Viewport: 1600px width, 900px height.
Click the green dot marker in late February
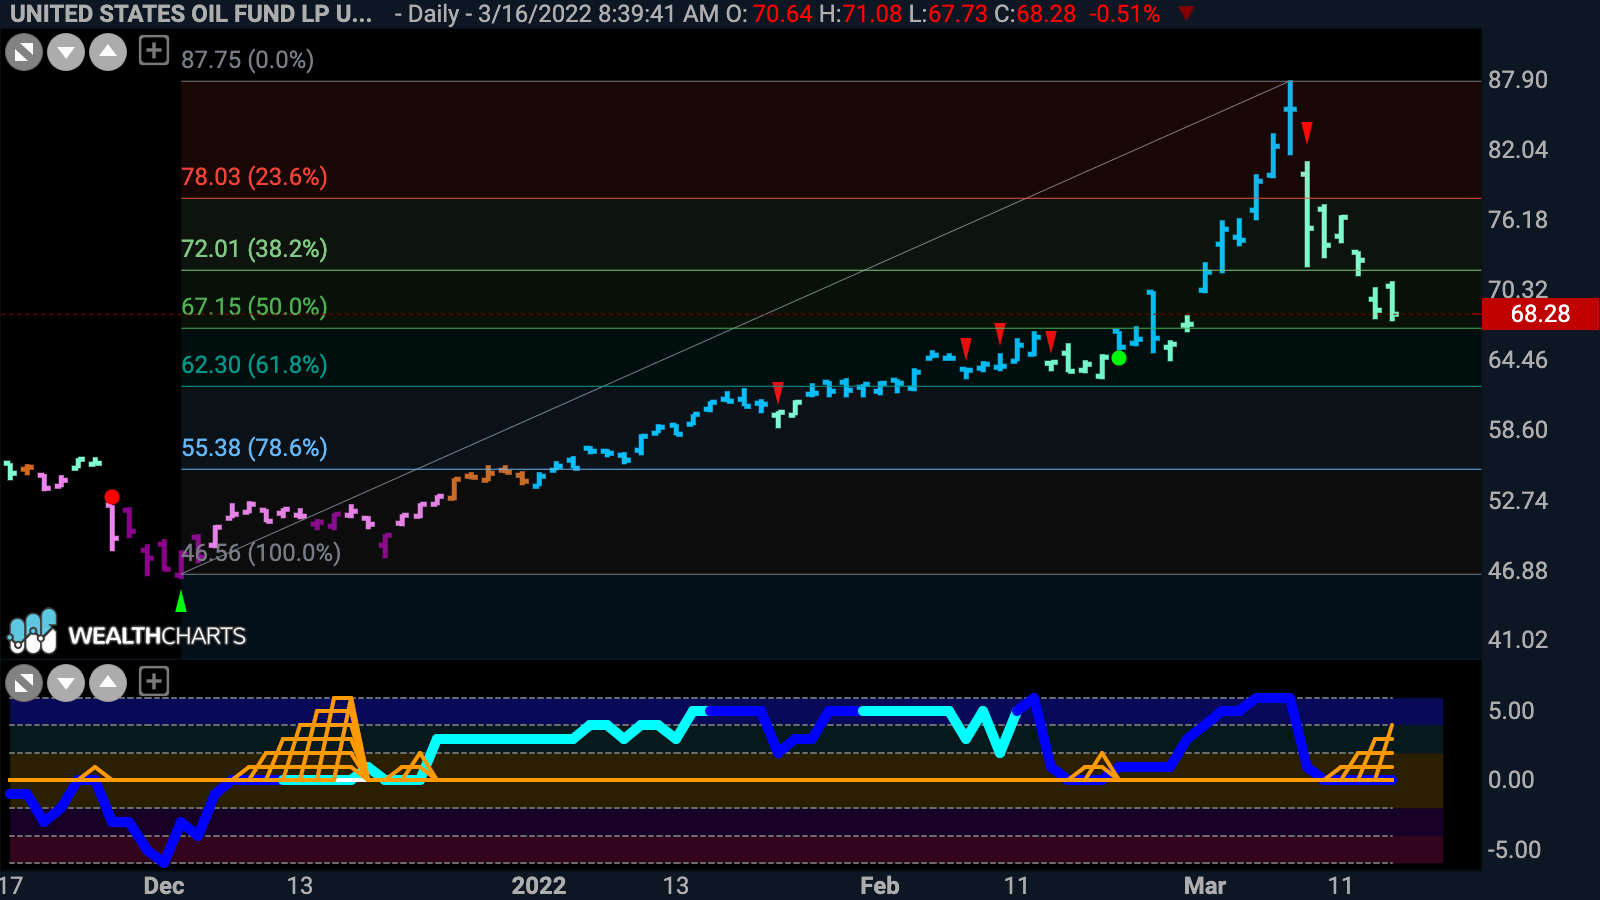[x=1119, y=358]
